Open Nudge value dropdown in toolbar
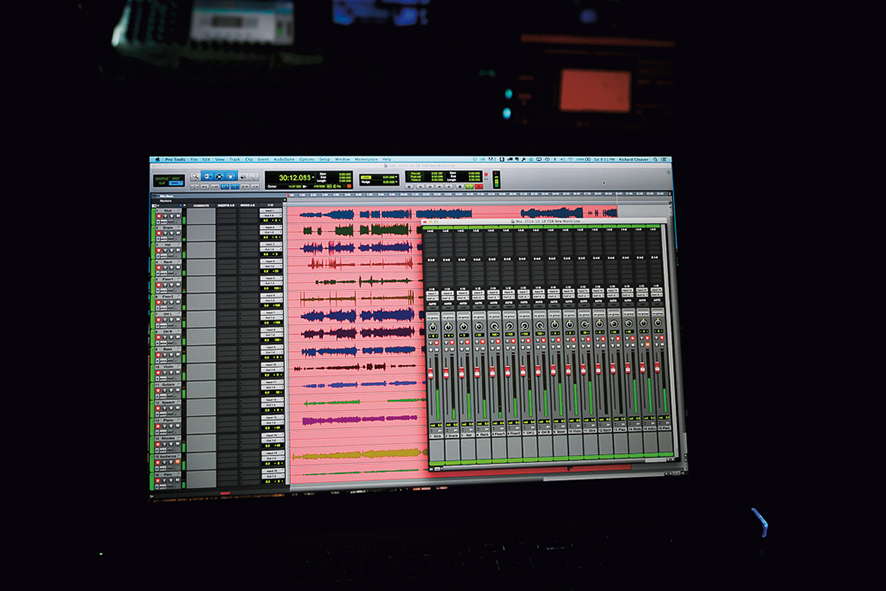886x591 pixels. (396, 182)
